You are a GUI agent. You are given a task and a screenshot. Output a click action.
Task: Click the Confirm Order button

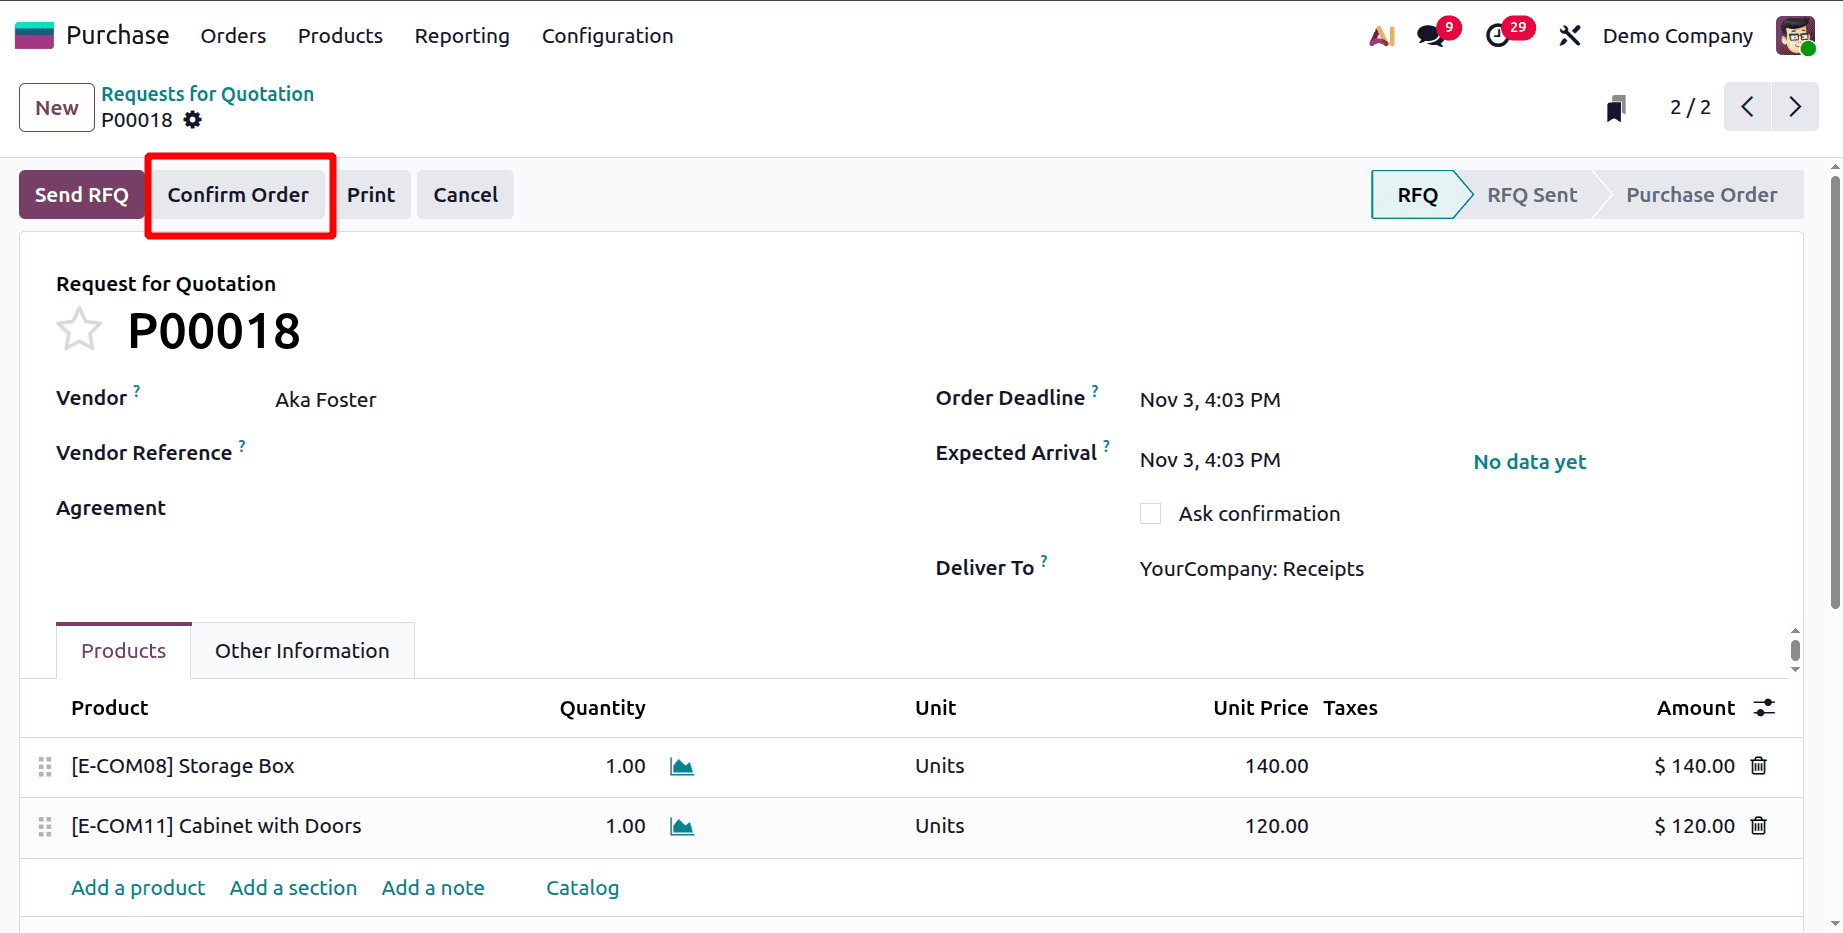[237, 194]
